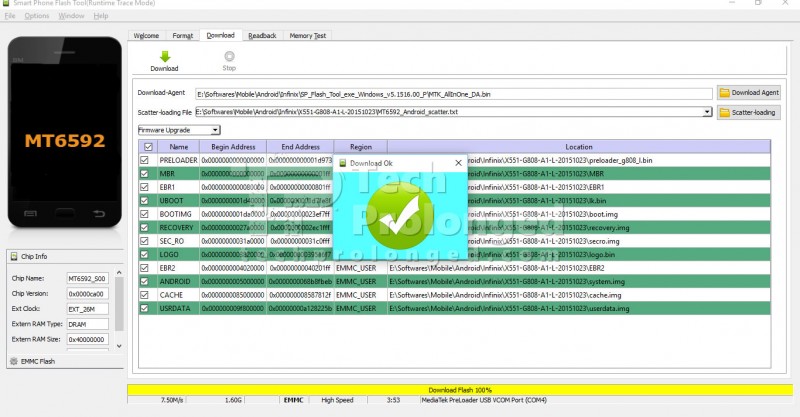Image resolution: width=800 pixels, height=417 pixels.
Task: Open the File menu
Action: [10, 16]
